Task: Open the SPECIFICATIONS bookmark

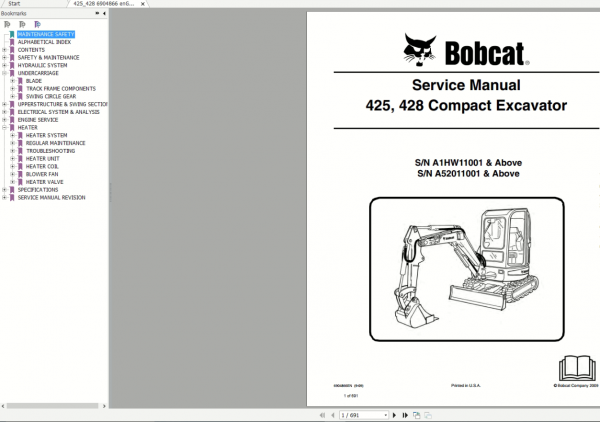Action: coord(38,190)
